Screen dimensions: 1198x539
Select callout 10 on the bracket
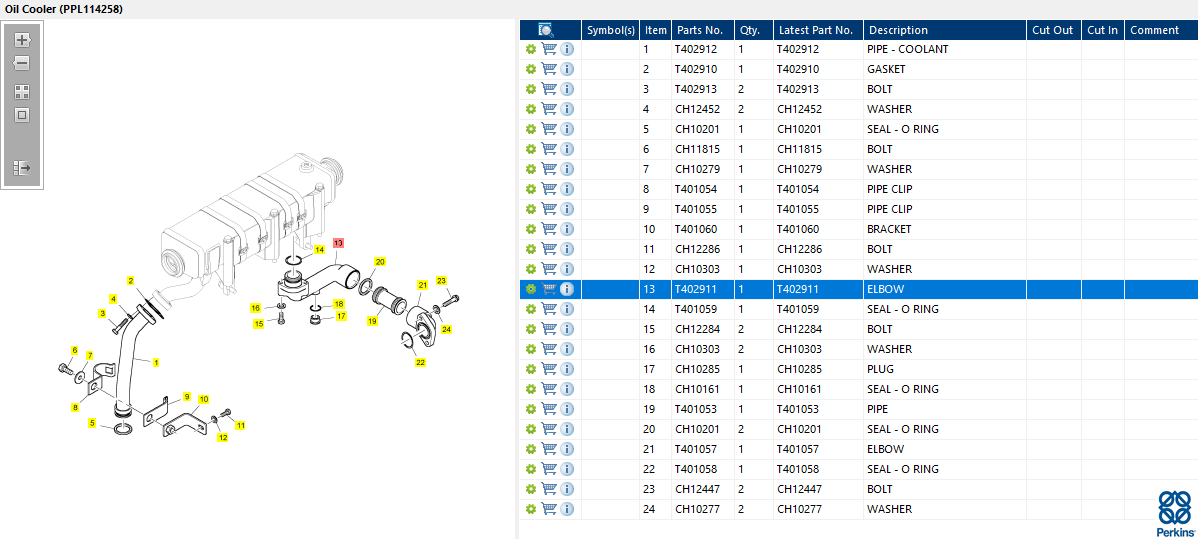tap(203, 399)
